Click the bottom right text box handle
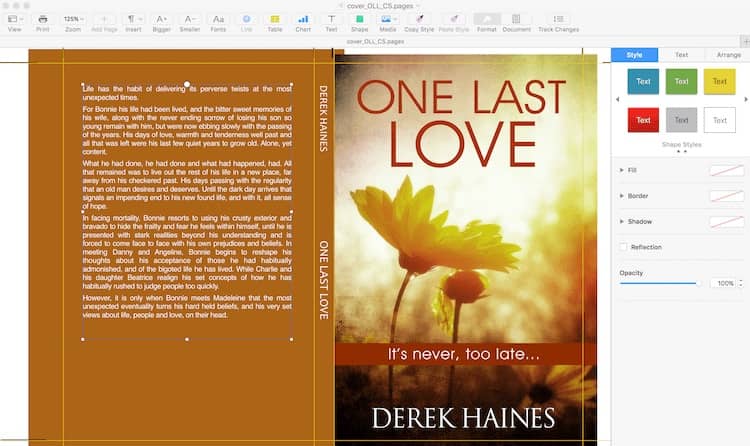The height and width of the screenshot is (446, 750). tap(292, 339)
